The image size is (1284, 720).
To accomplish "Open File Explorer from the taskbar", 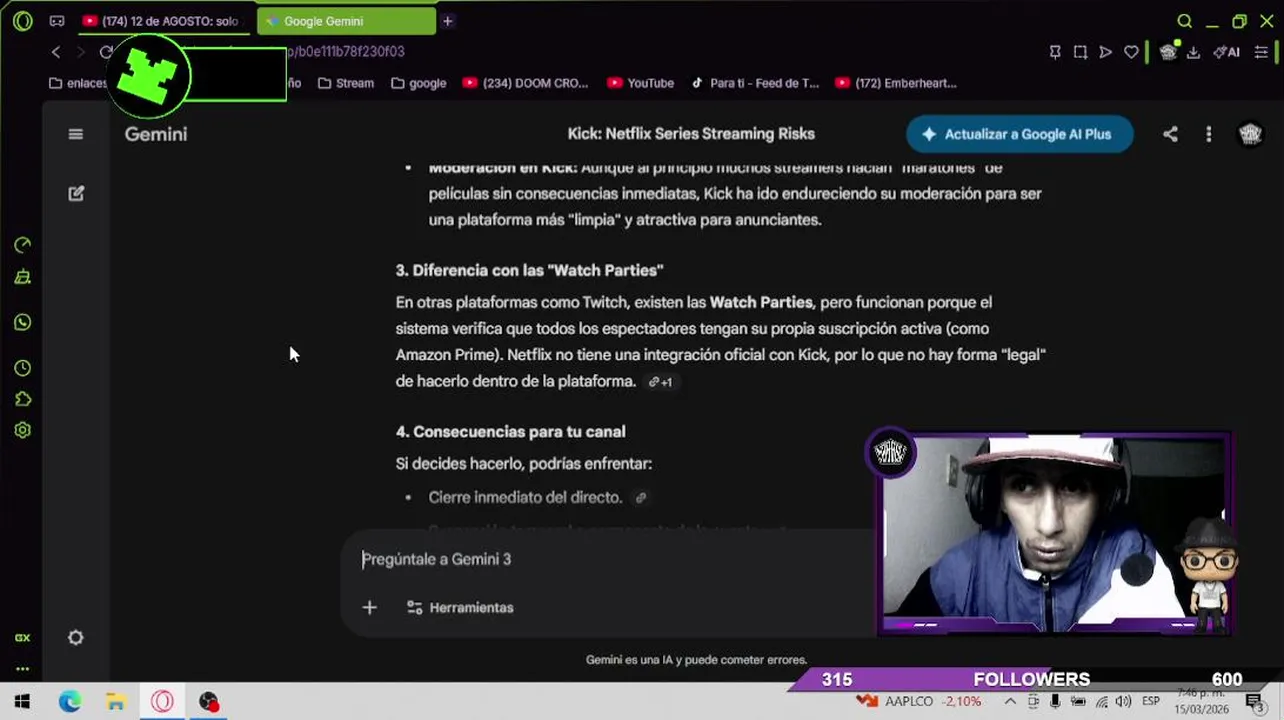I will click(116, 702).
